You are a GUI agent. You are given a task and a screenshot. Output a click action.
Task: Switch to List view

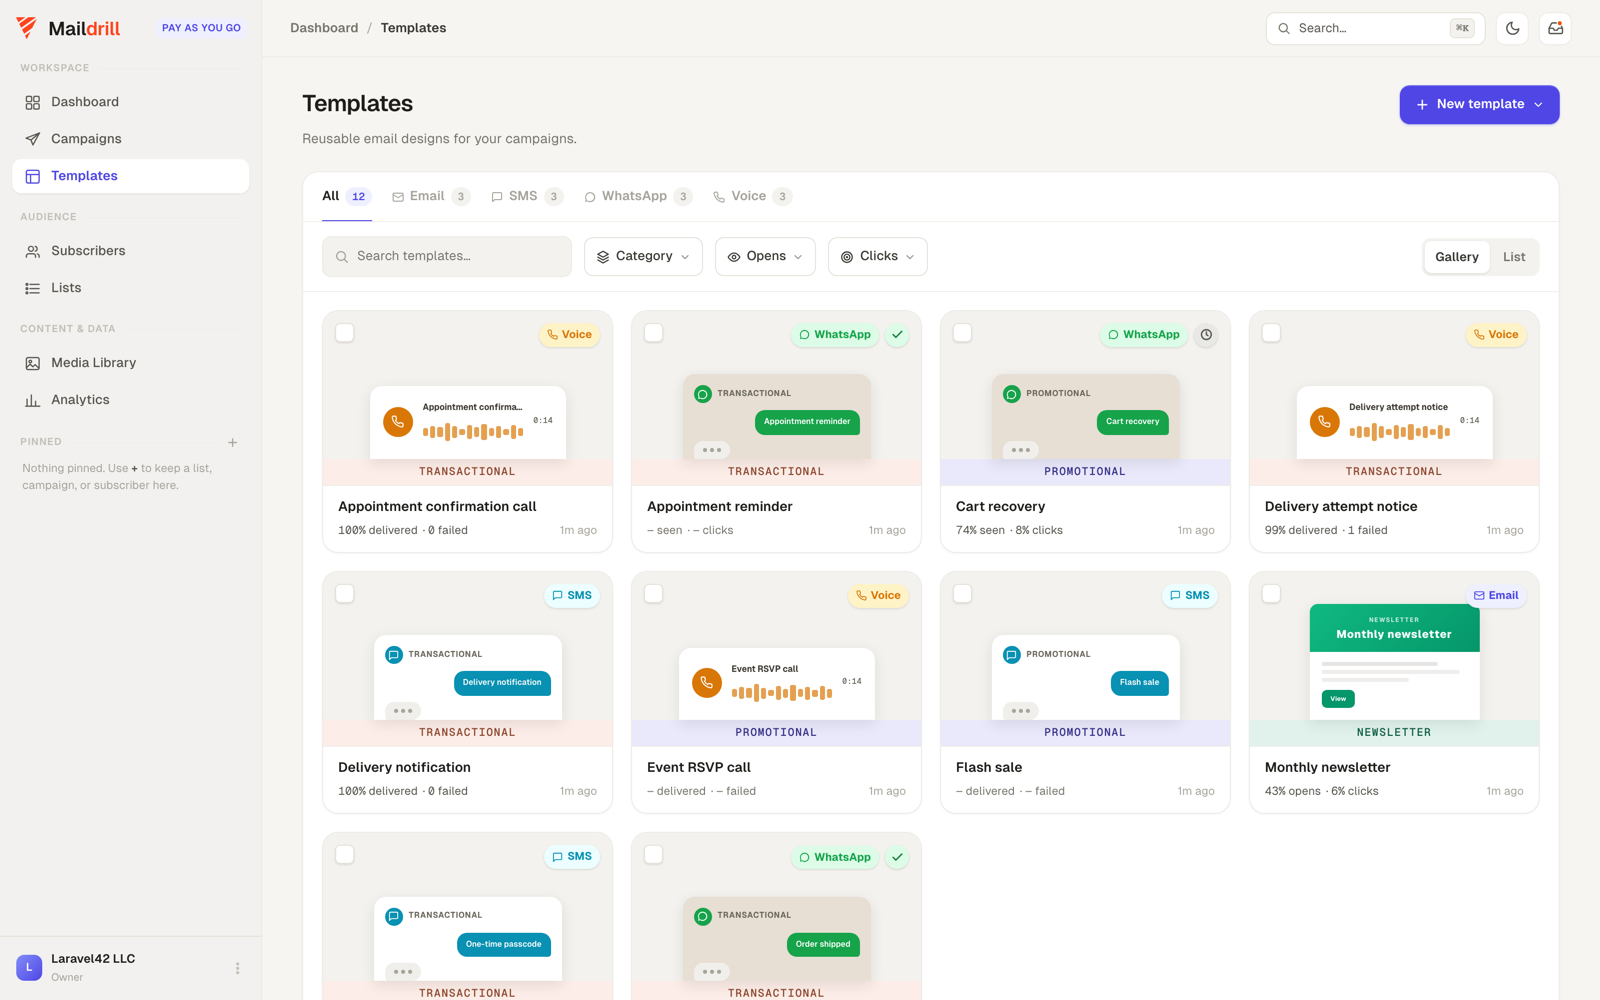pos(1514,257)
